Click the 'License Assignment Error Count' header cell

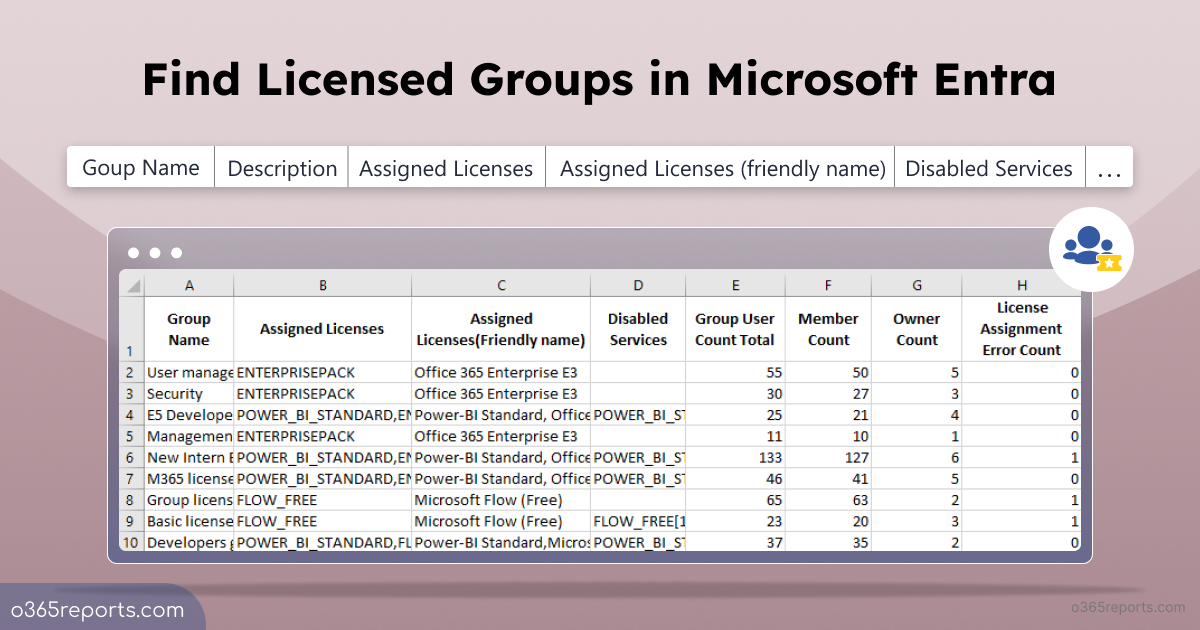pyautogui.click(x=1021, y=329)
